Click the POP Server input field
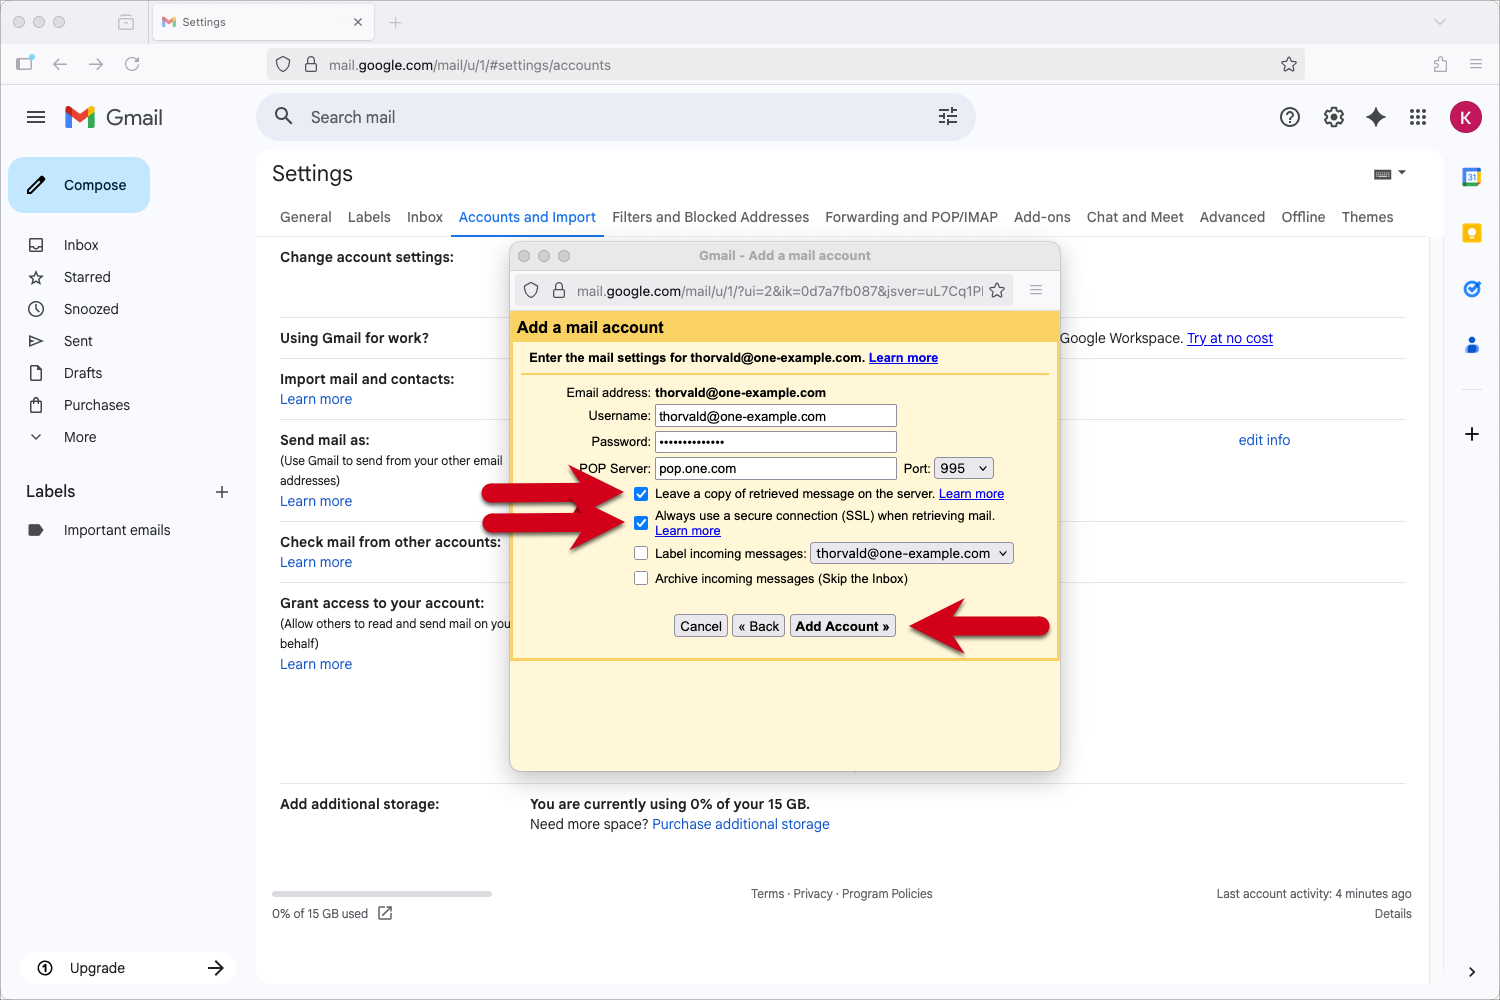The width and height of the screenshot is (1500, 1000). (775, 468)
